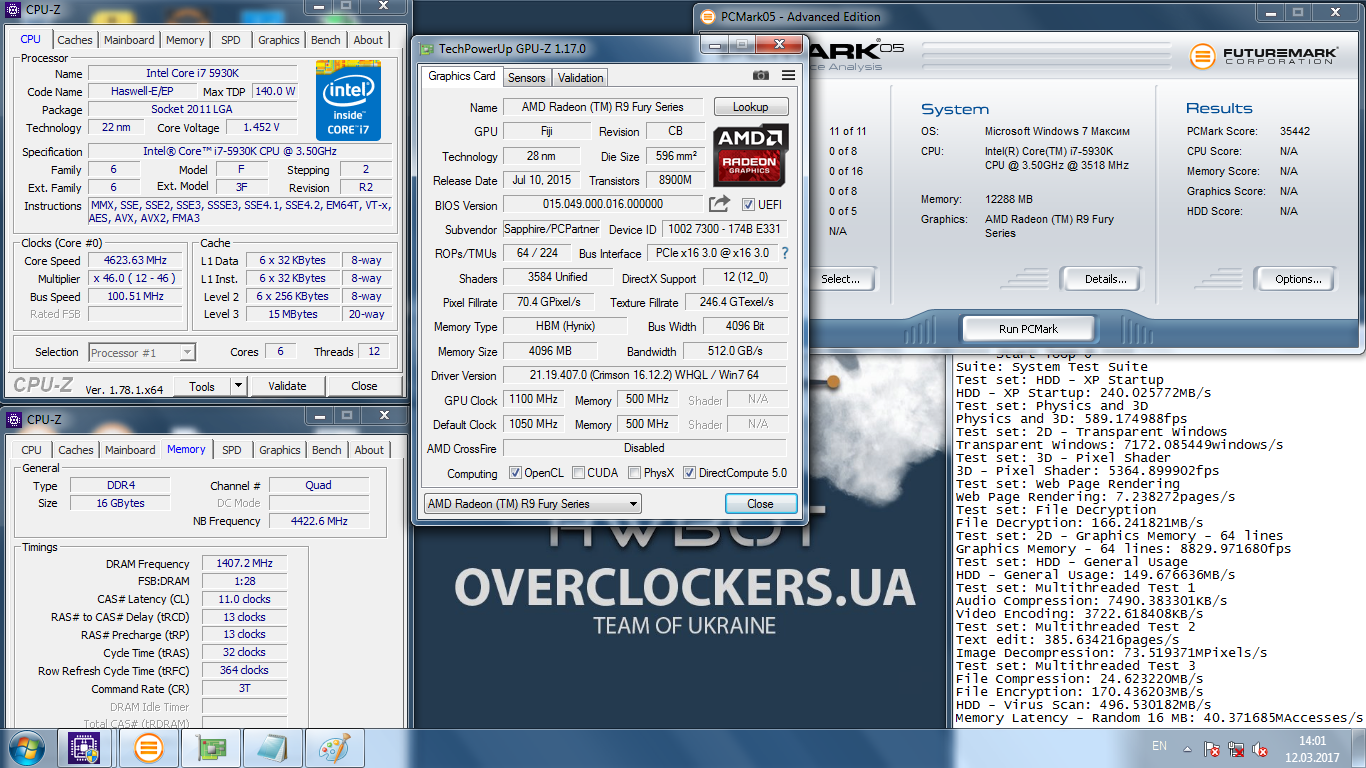Click the network status tray icon

[x=1237, y=748]
